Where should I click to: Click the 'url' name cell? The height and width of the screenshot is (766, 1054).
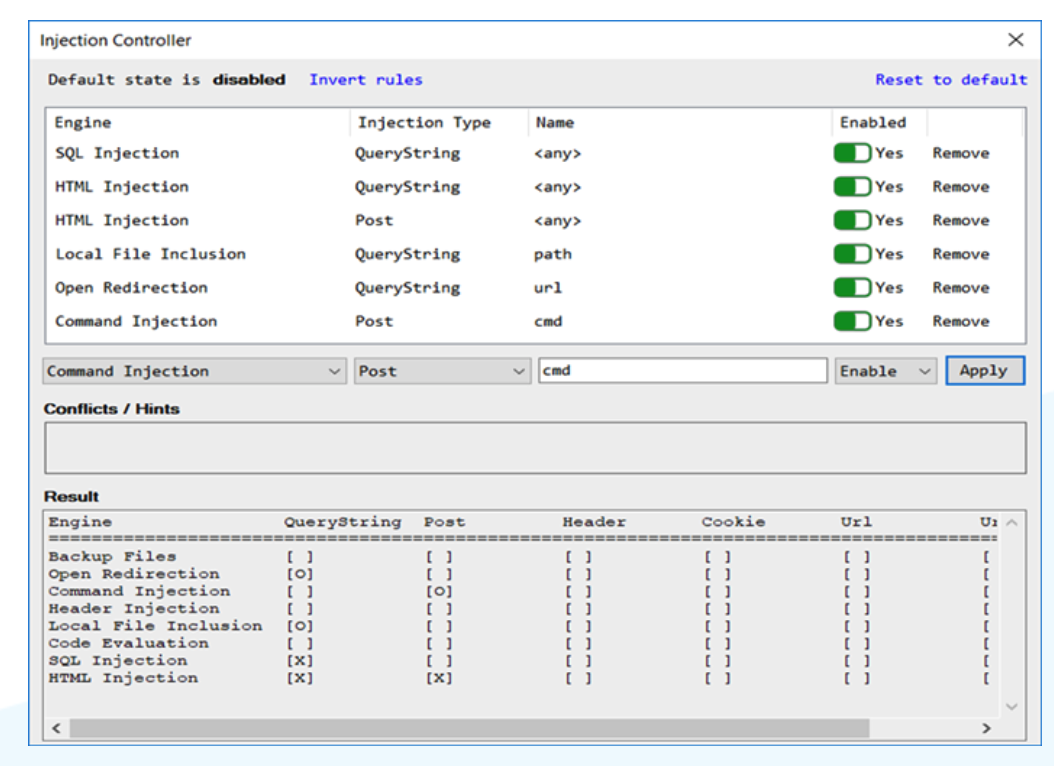coord(548,288)
